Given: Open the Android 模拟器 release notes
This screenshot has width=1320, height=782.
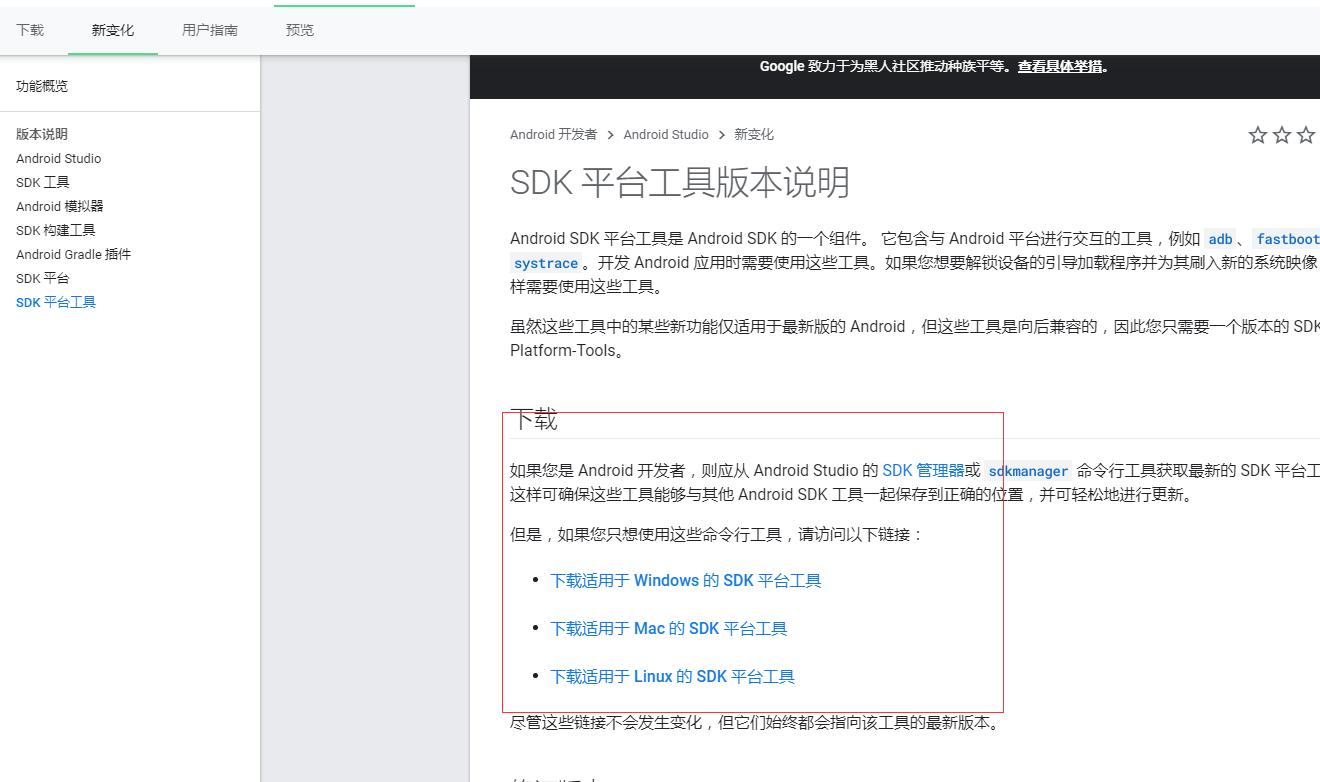Looking at the screenshot, I should click(59, 206).
